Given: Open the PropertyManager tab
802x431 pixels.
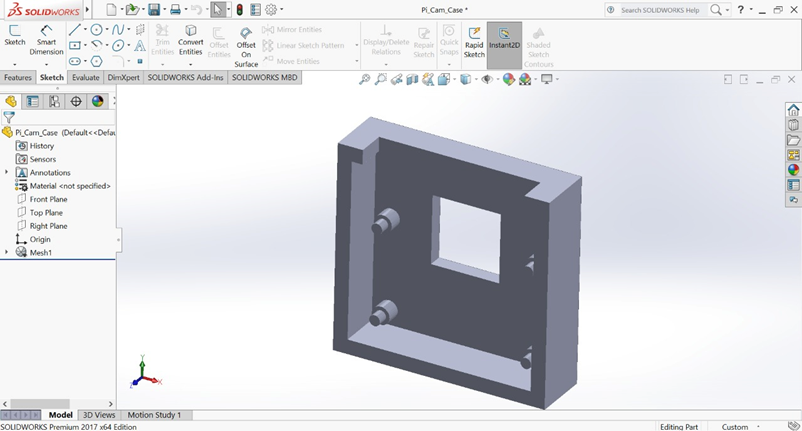Looking at the screenshot, I should point(33,101).
